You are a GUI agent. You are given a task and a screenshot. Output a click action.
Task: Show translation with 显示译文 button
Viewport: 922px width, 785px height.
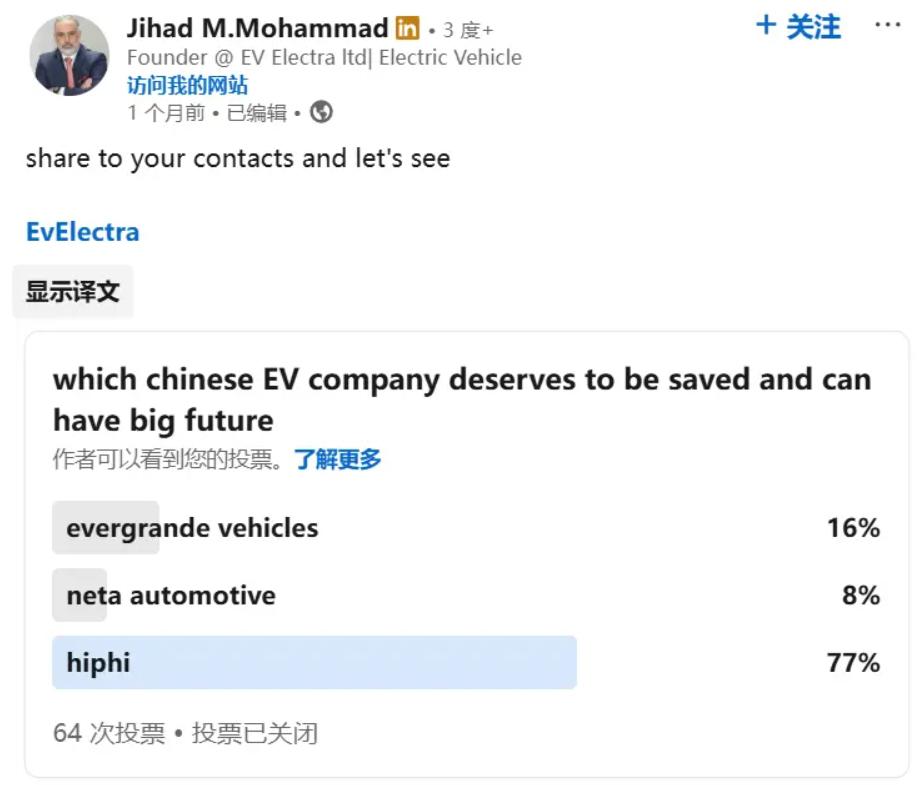point(73,291)
